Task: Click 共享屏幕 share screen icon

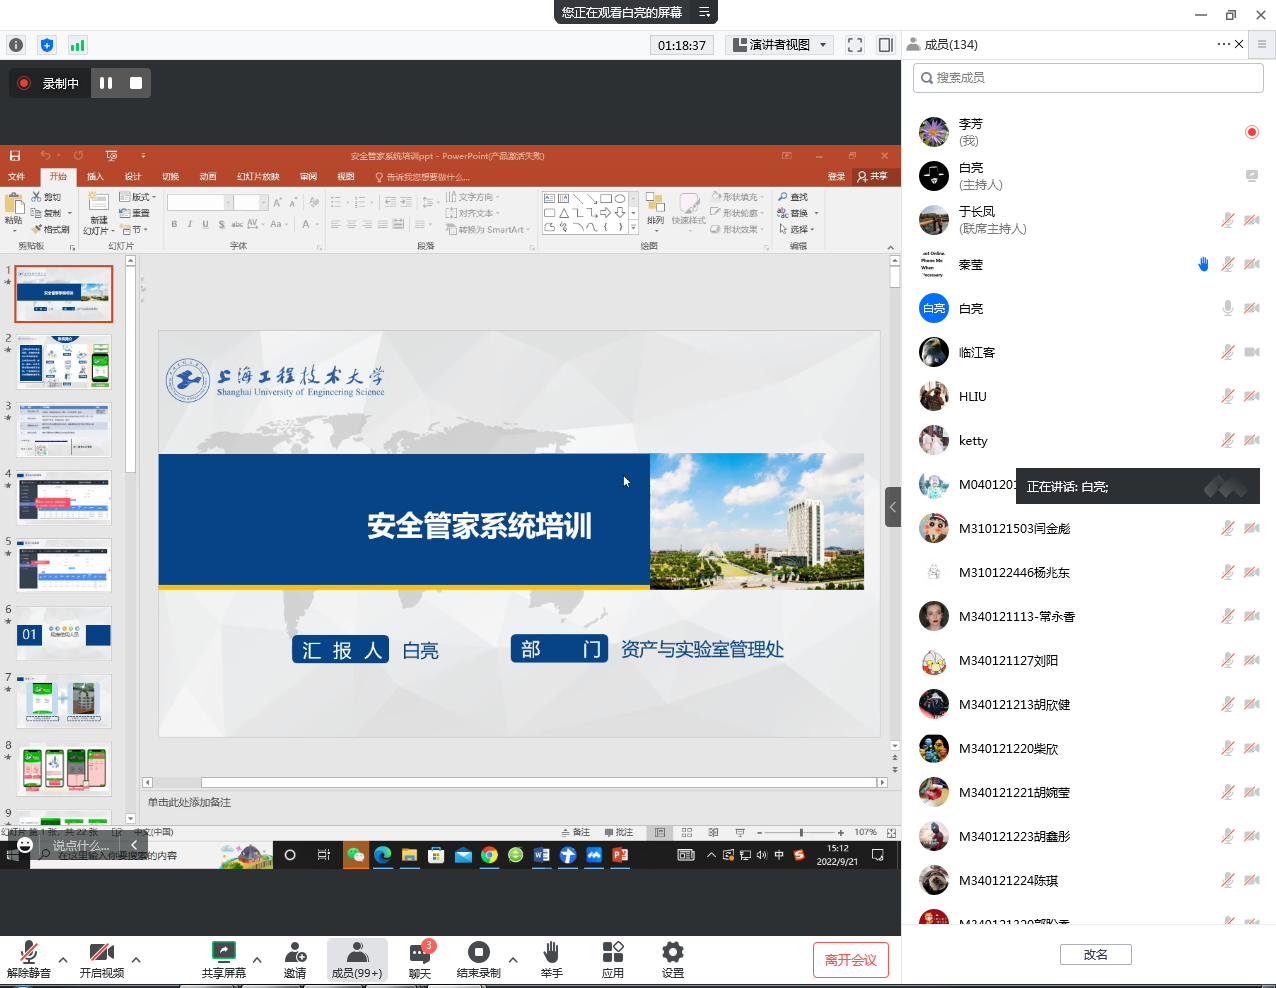Action: 223,958
